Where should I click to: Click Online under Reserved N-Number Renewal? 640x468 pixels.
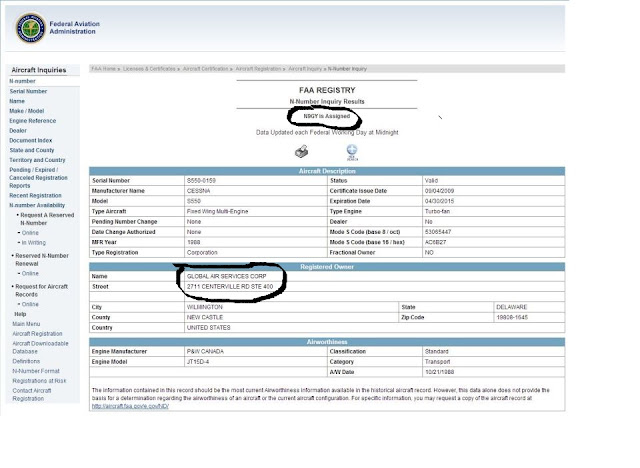pos(30,273)
